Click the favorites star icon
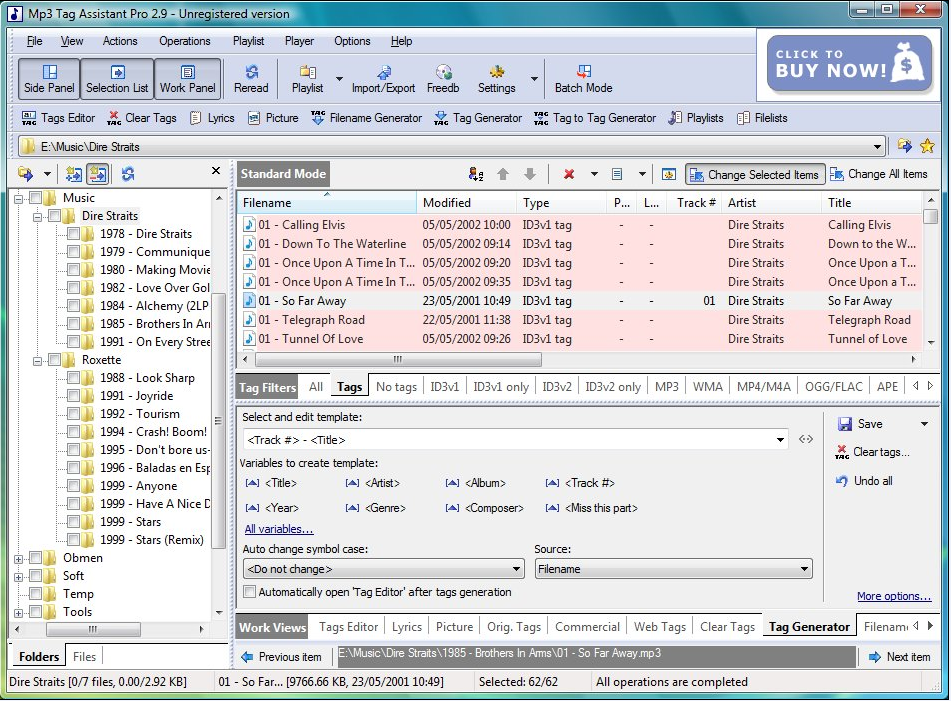 click(x=927, y=146)
